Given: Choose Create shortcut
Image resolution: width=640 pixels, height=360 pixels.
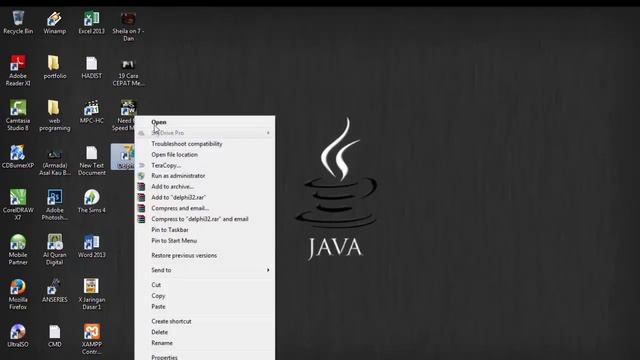Looking at the screenshot, I should 205,321.
